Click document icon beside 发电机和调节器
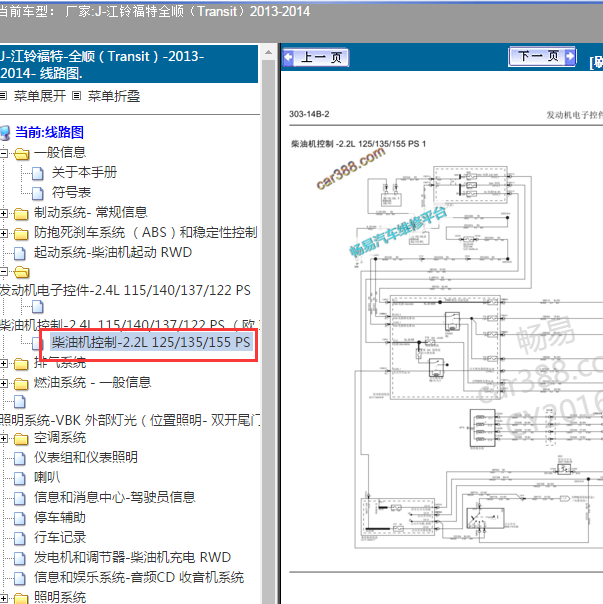603x604 pixels. [20, 558]
